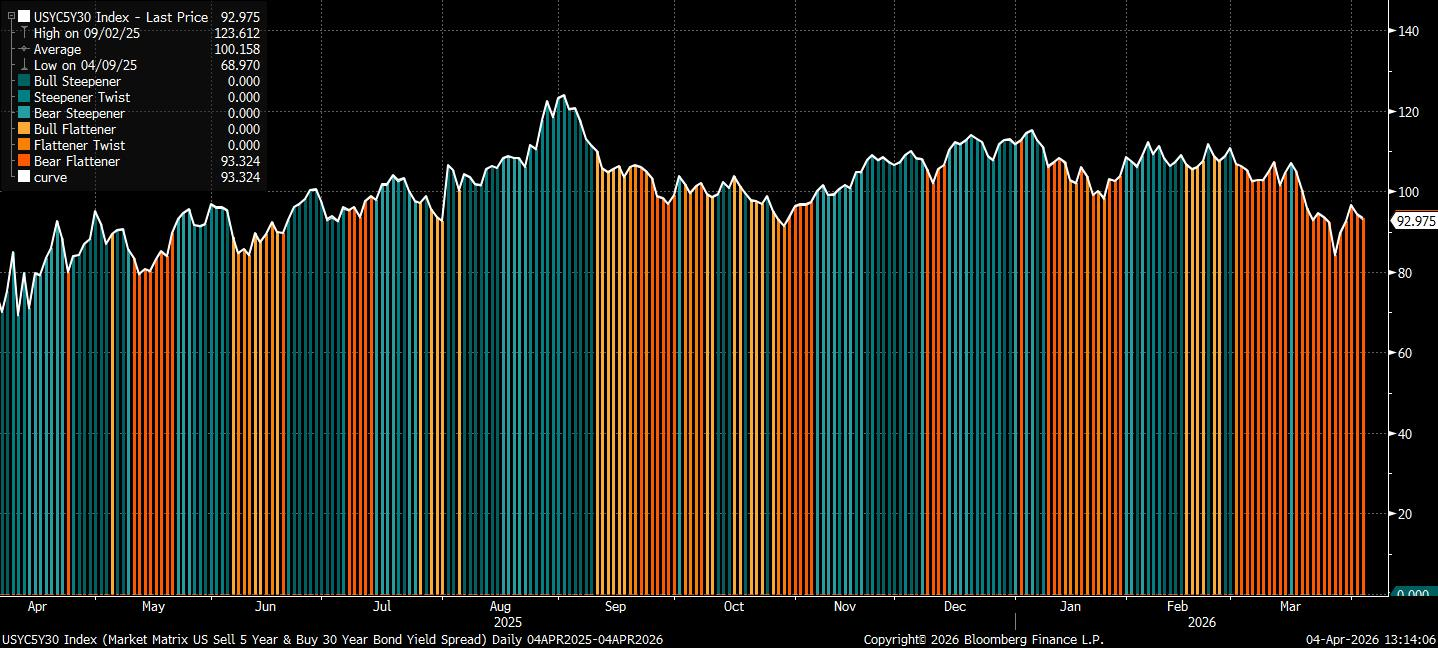
Task: Click the curve peak near early September
Action: pos(563,96)
